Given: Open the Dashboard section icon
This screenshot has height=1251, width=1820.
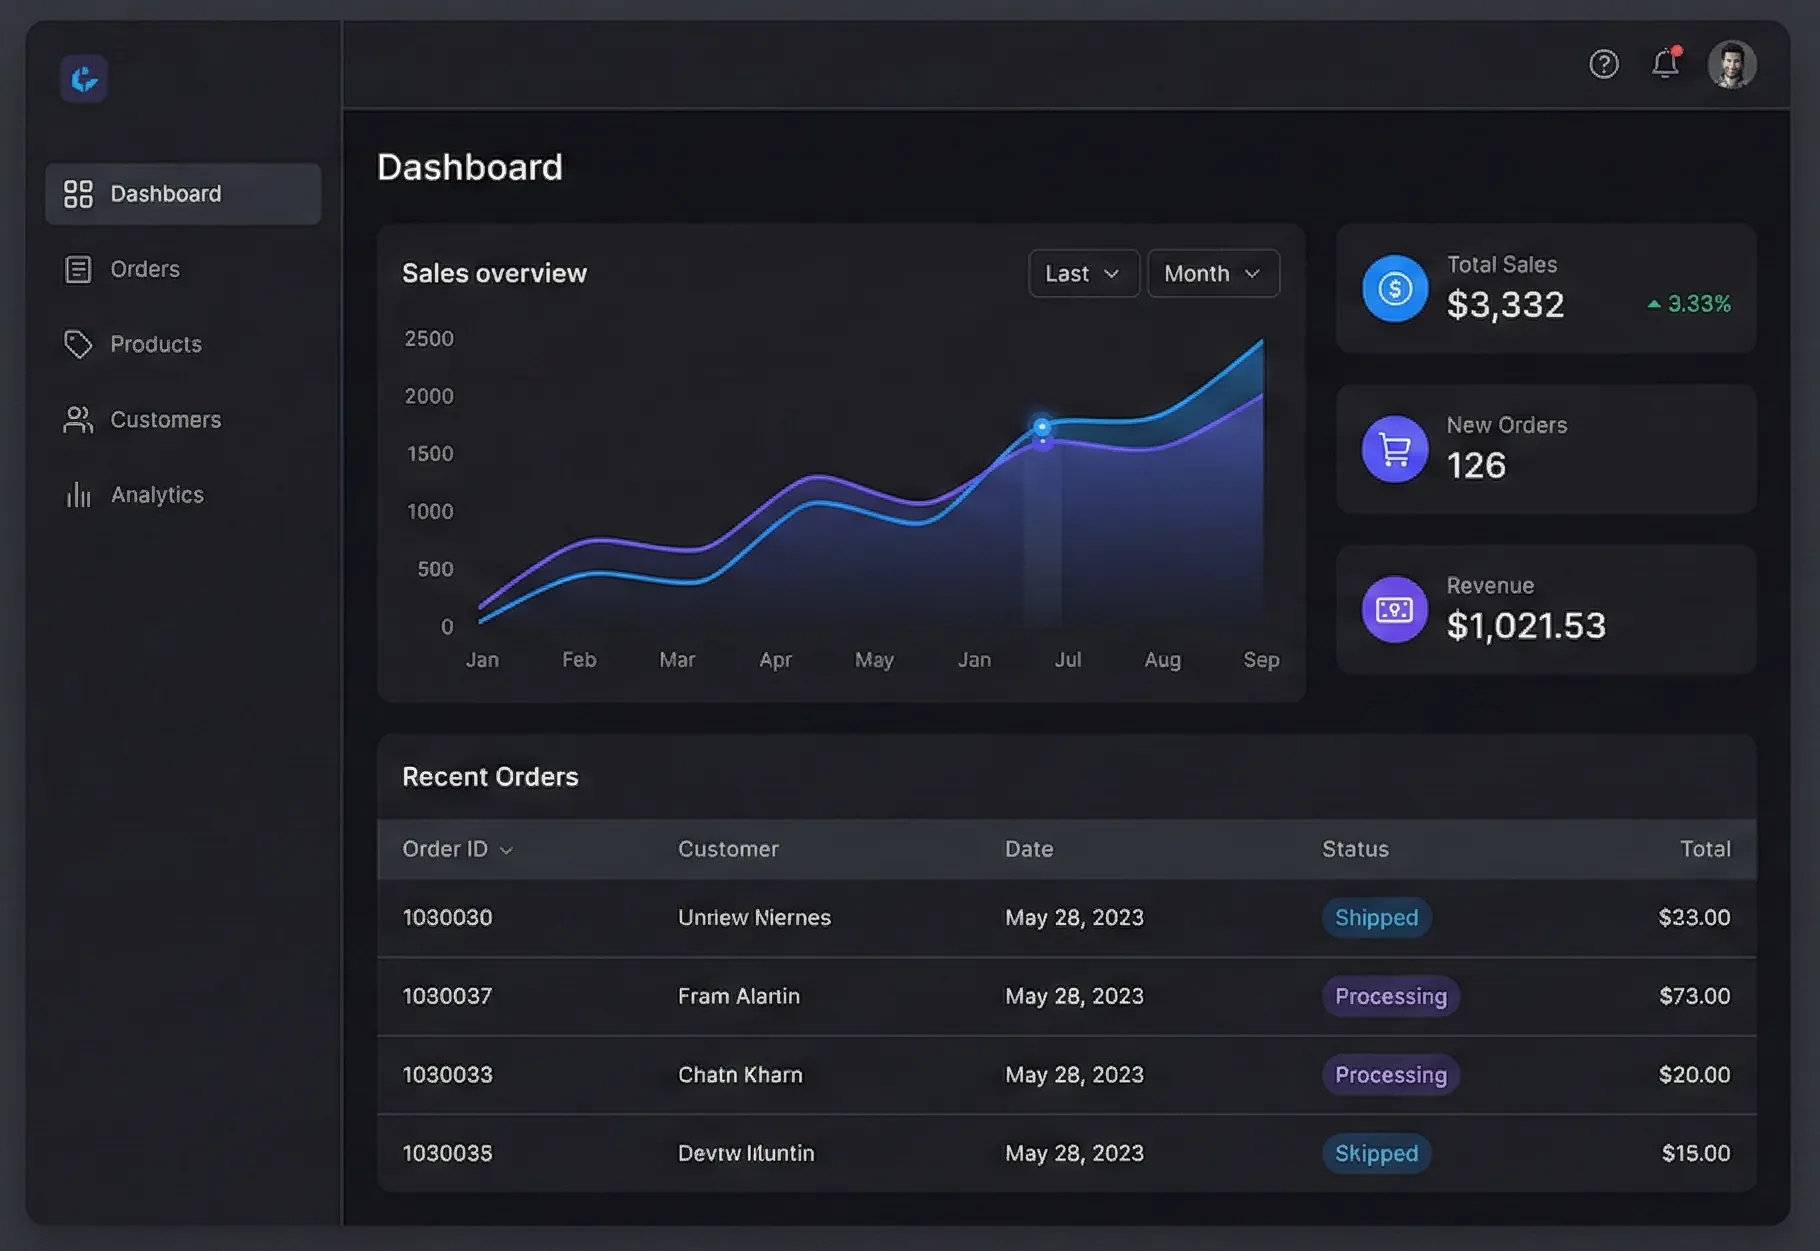Looking at the screenshot, I should (79, 193).
